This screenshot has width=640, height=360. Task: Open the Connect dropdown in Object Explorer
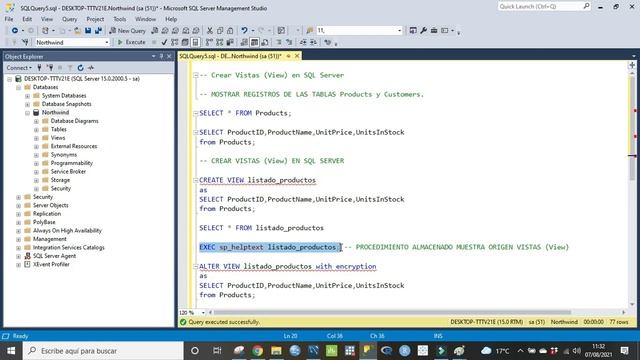pos(19,68)
